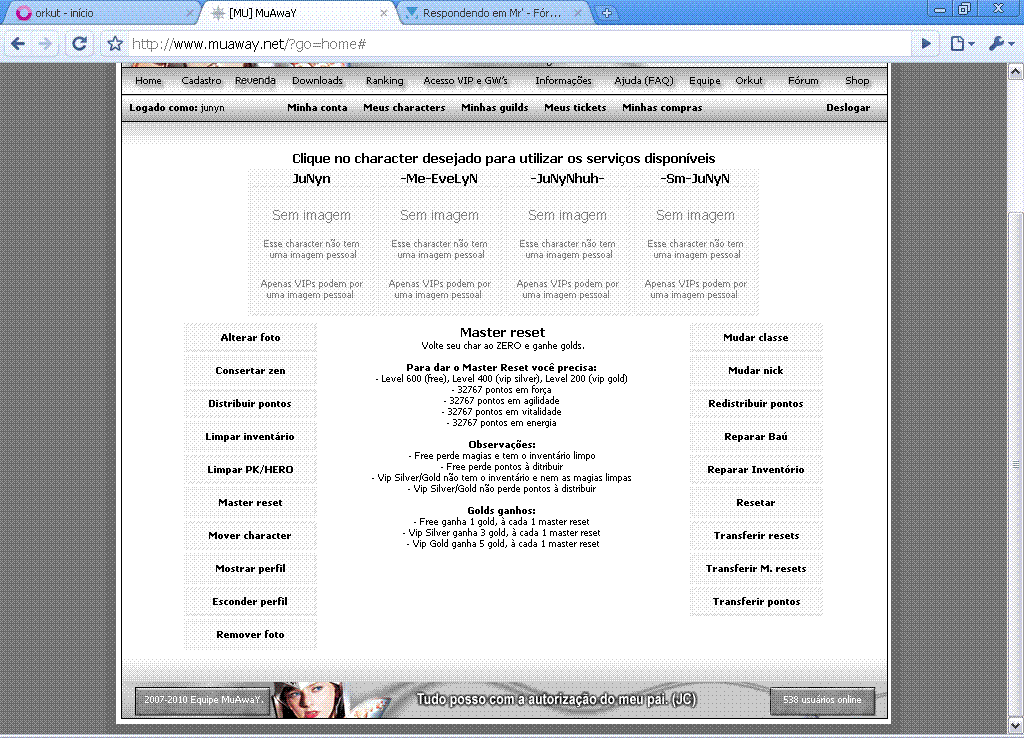Open Downloads in the site navigation
The width and height of the screenshot is (1024, 738).
pos(317,81)
